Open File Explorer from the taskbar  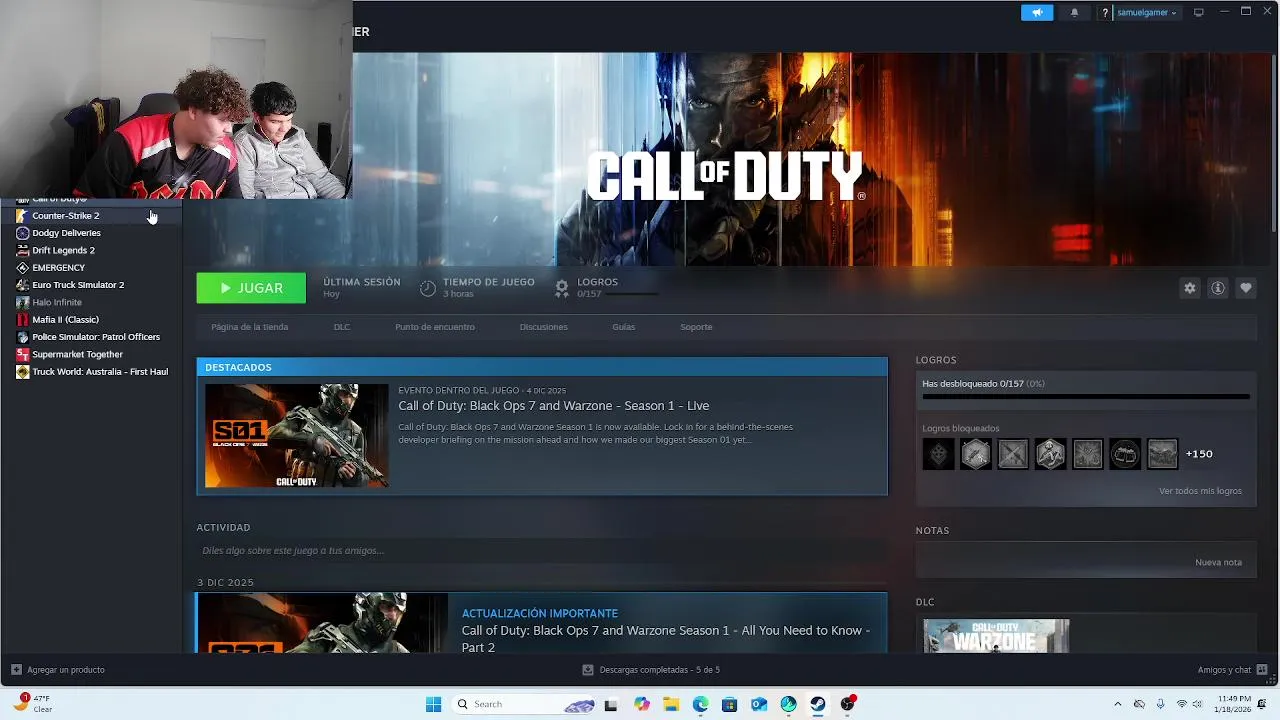click(671, 704)
